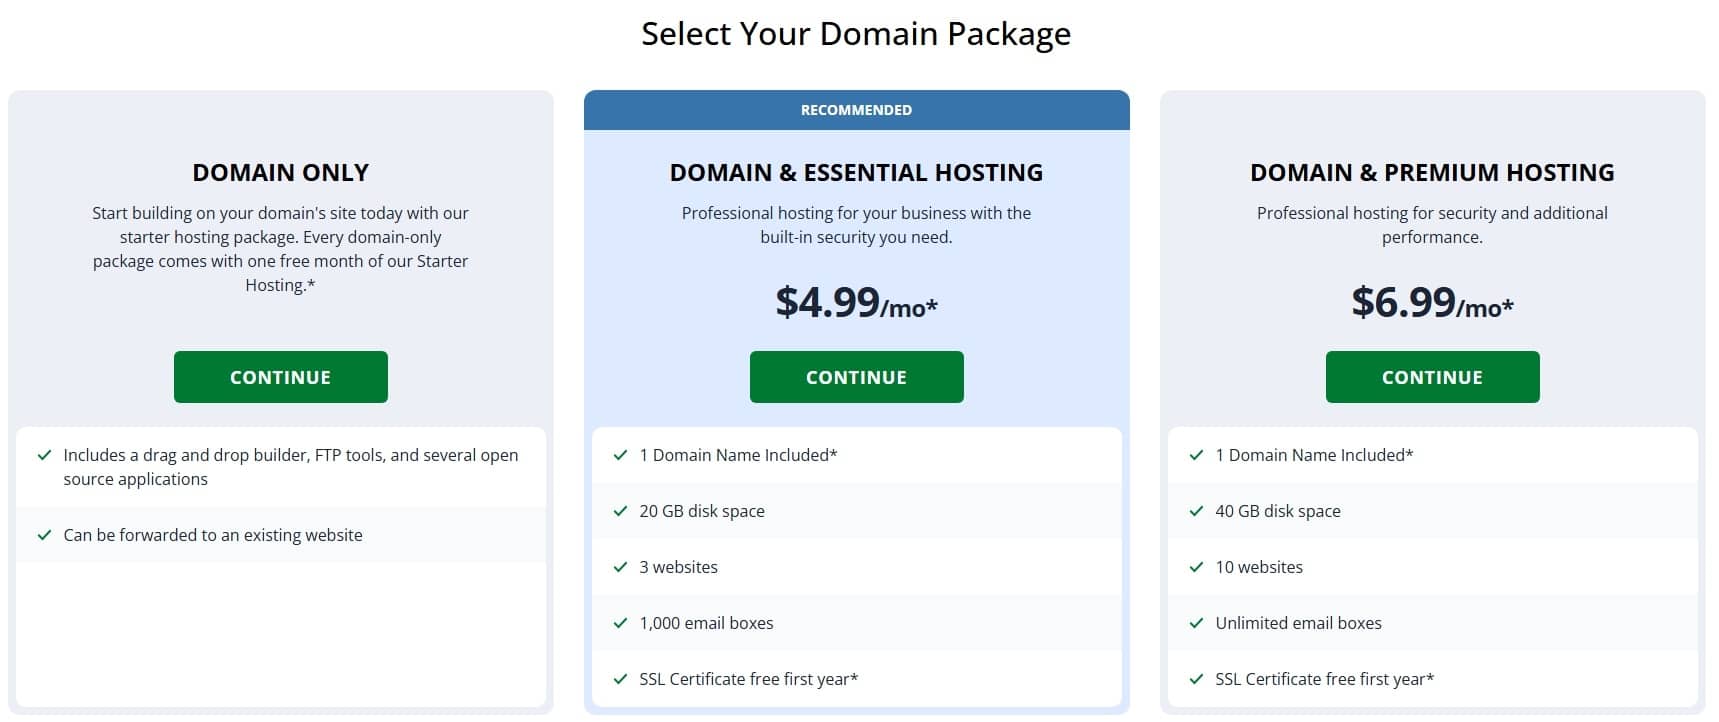Click Continue under Domain Only

coord(280,377)
